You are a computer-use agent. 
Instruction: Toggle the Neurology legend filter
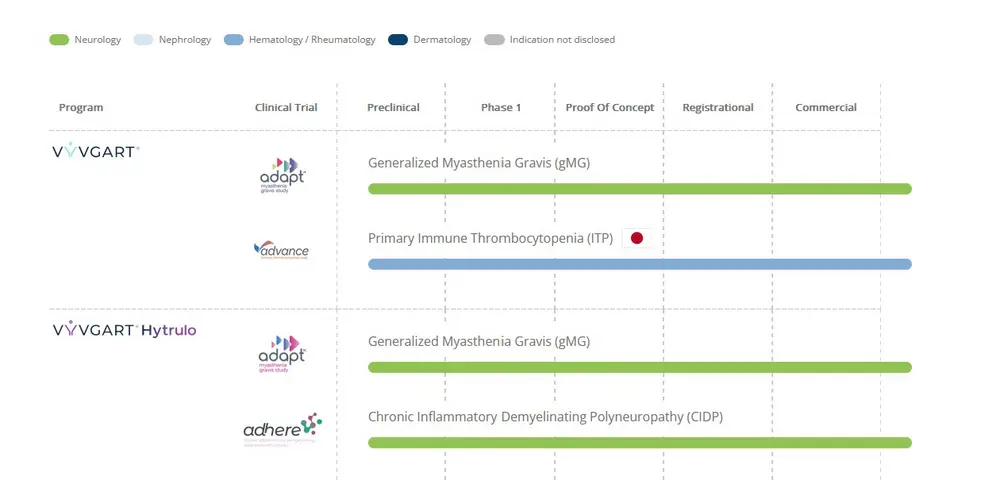[86, 40]
